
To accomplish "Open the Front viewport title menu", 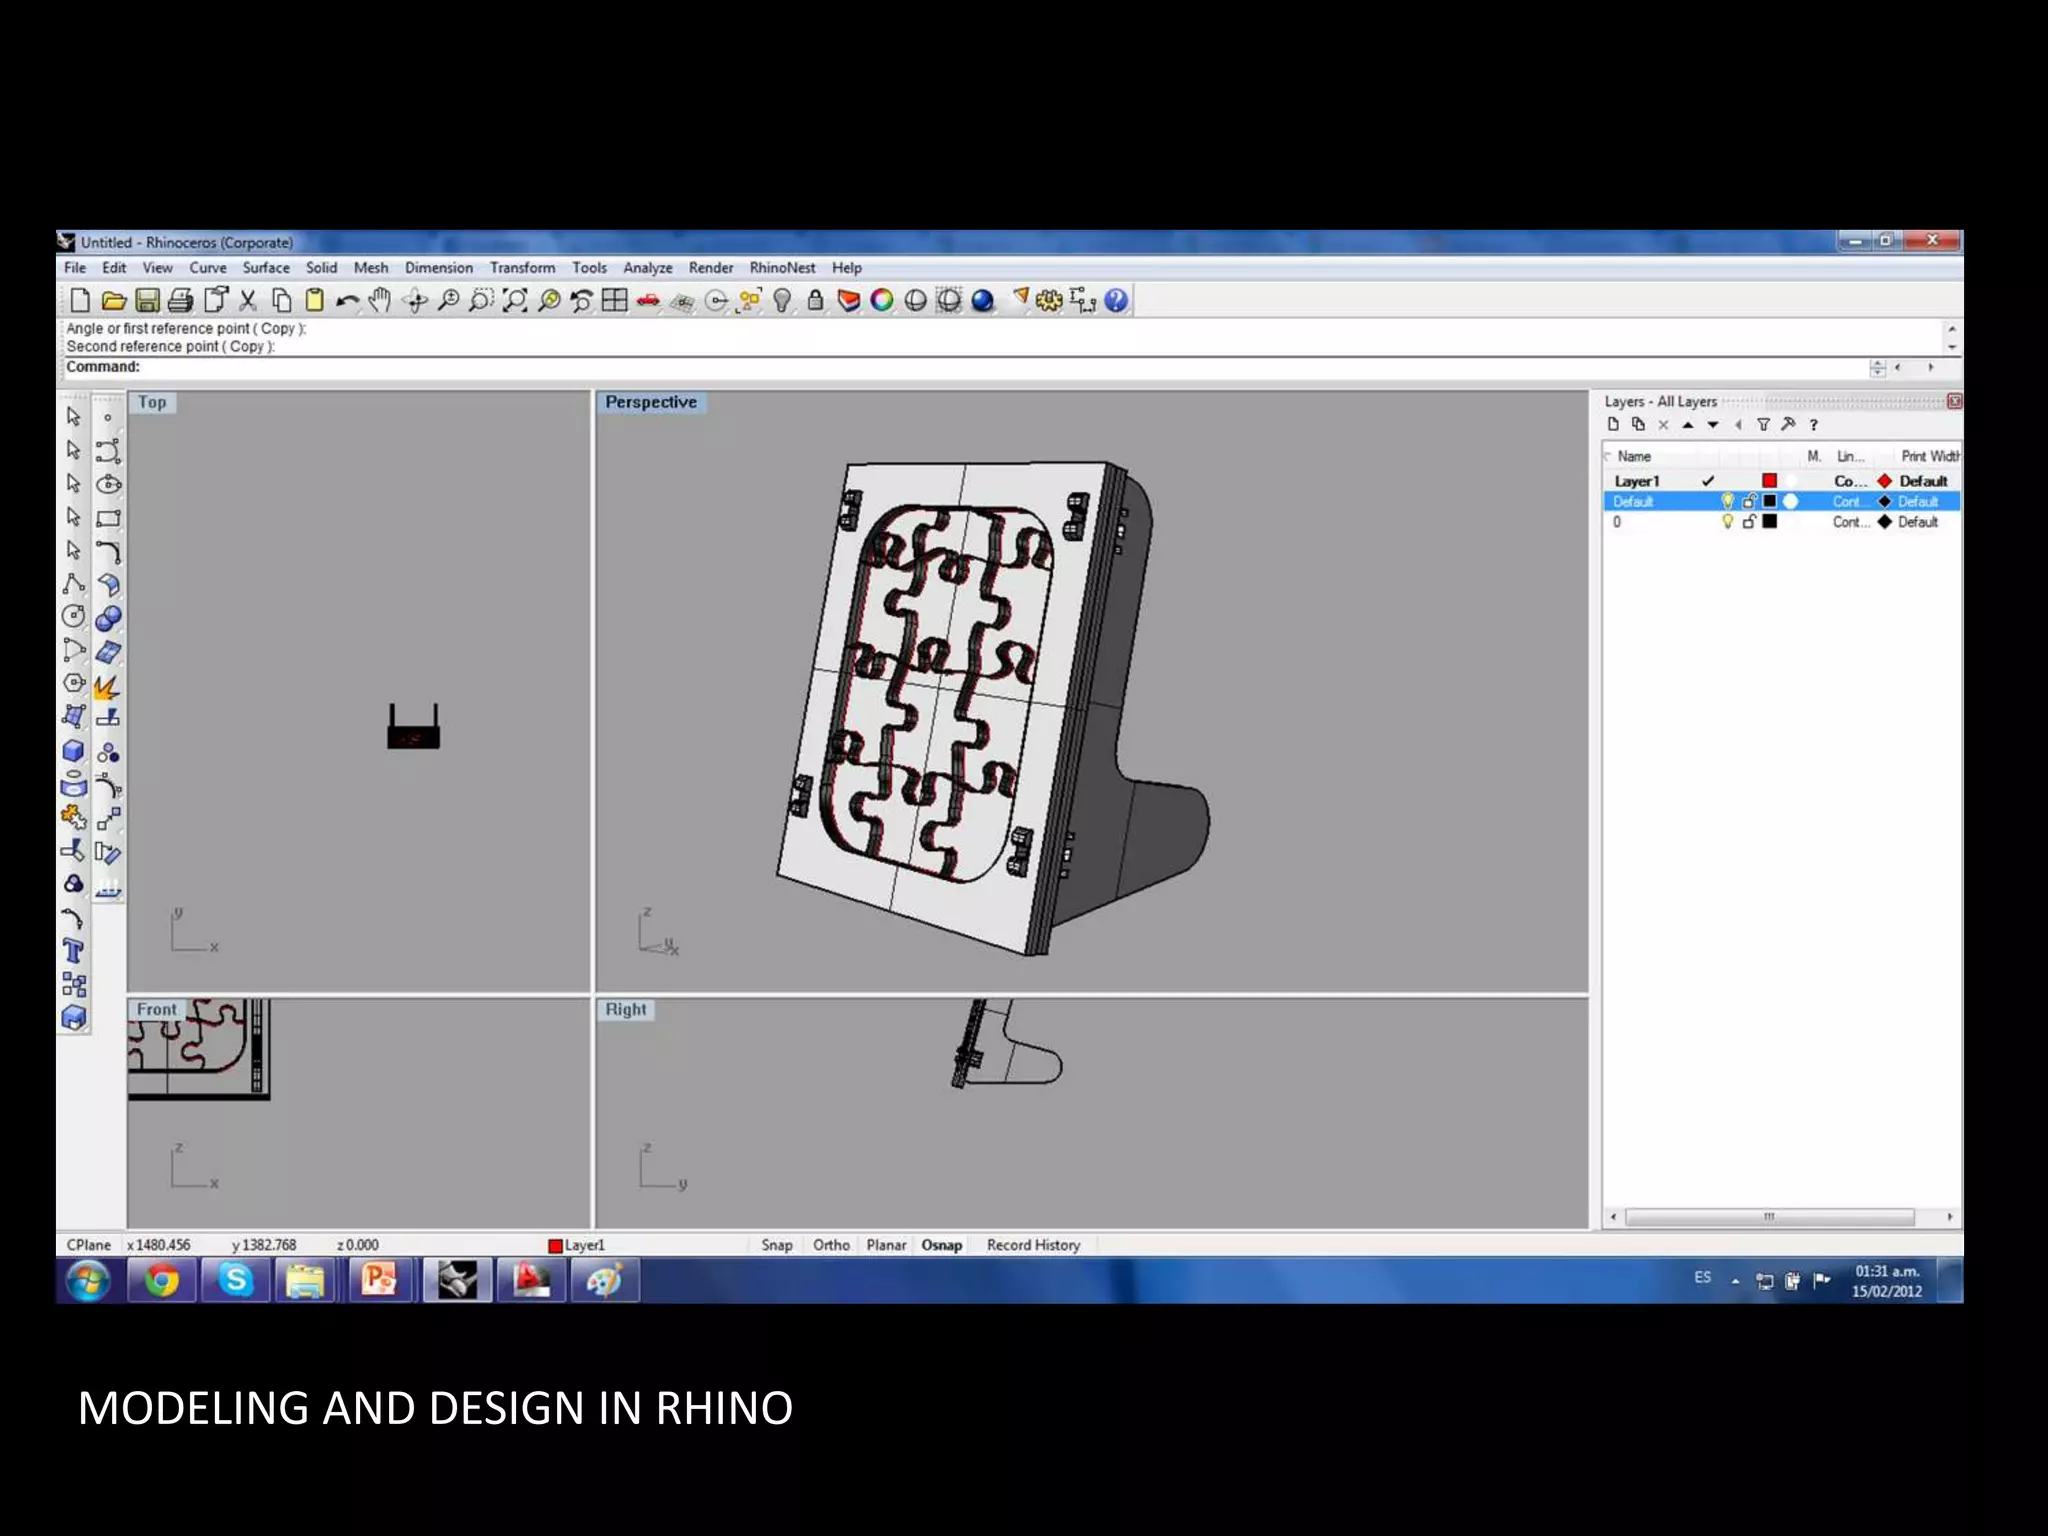I will coord(157,1010).
